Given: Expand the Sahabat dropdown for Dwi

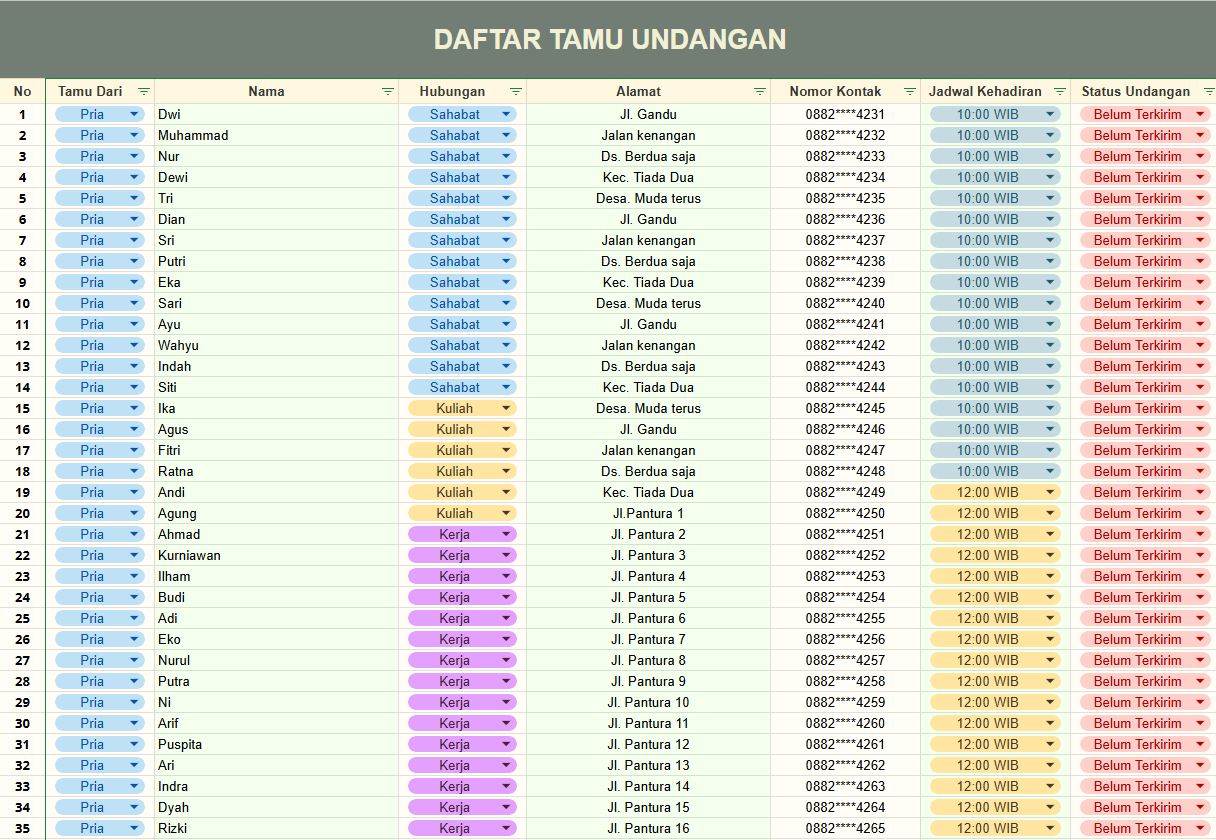Looking at the screenshot, I should pos(506,114).
